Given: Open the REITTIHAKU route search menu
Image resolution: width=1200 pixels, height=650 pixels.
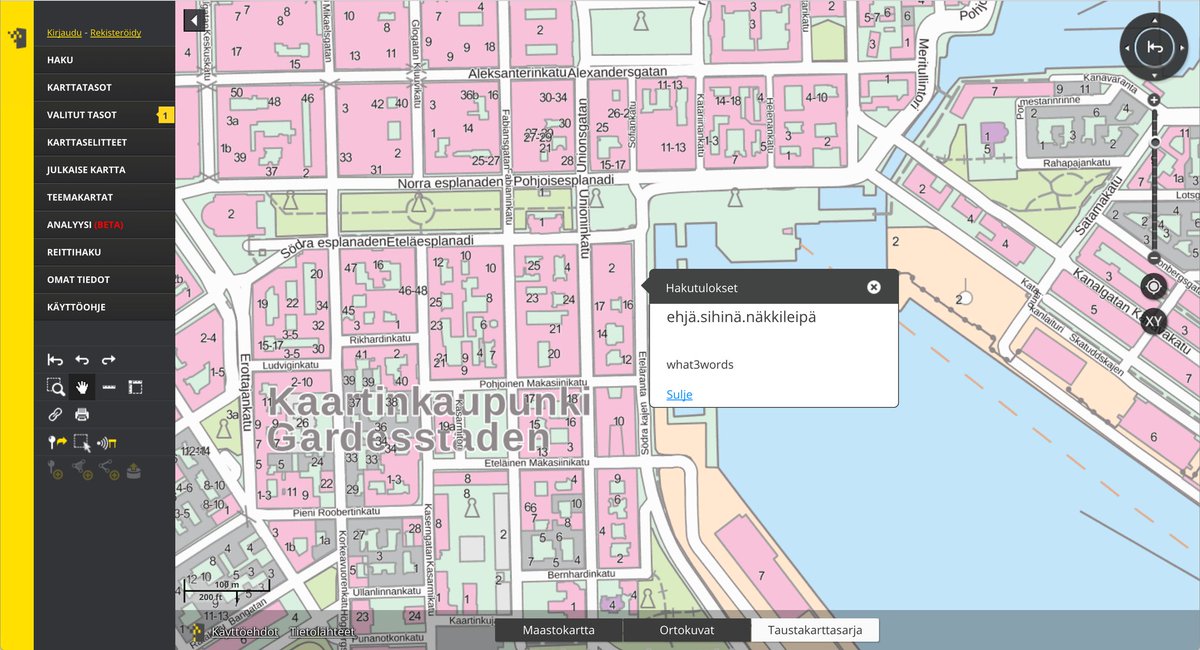Looking at the screenshot, I should click(x=104, y=252).
